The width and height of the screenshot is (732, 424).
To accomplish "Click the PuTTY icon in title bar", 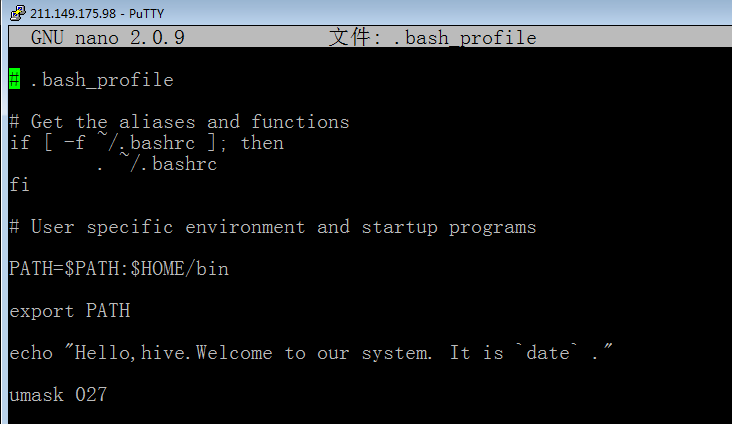I will (x=17, y=13).
